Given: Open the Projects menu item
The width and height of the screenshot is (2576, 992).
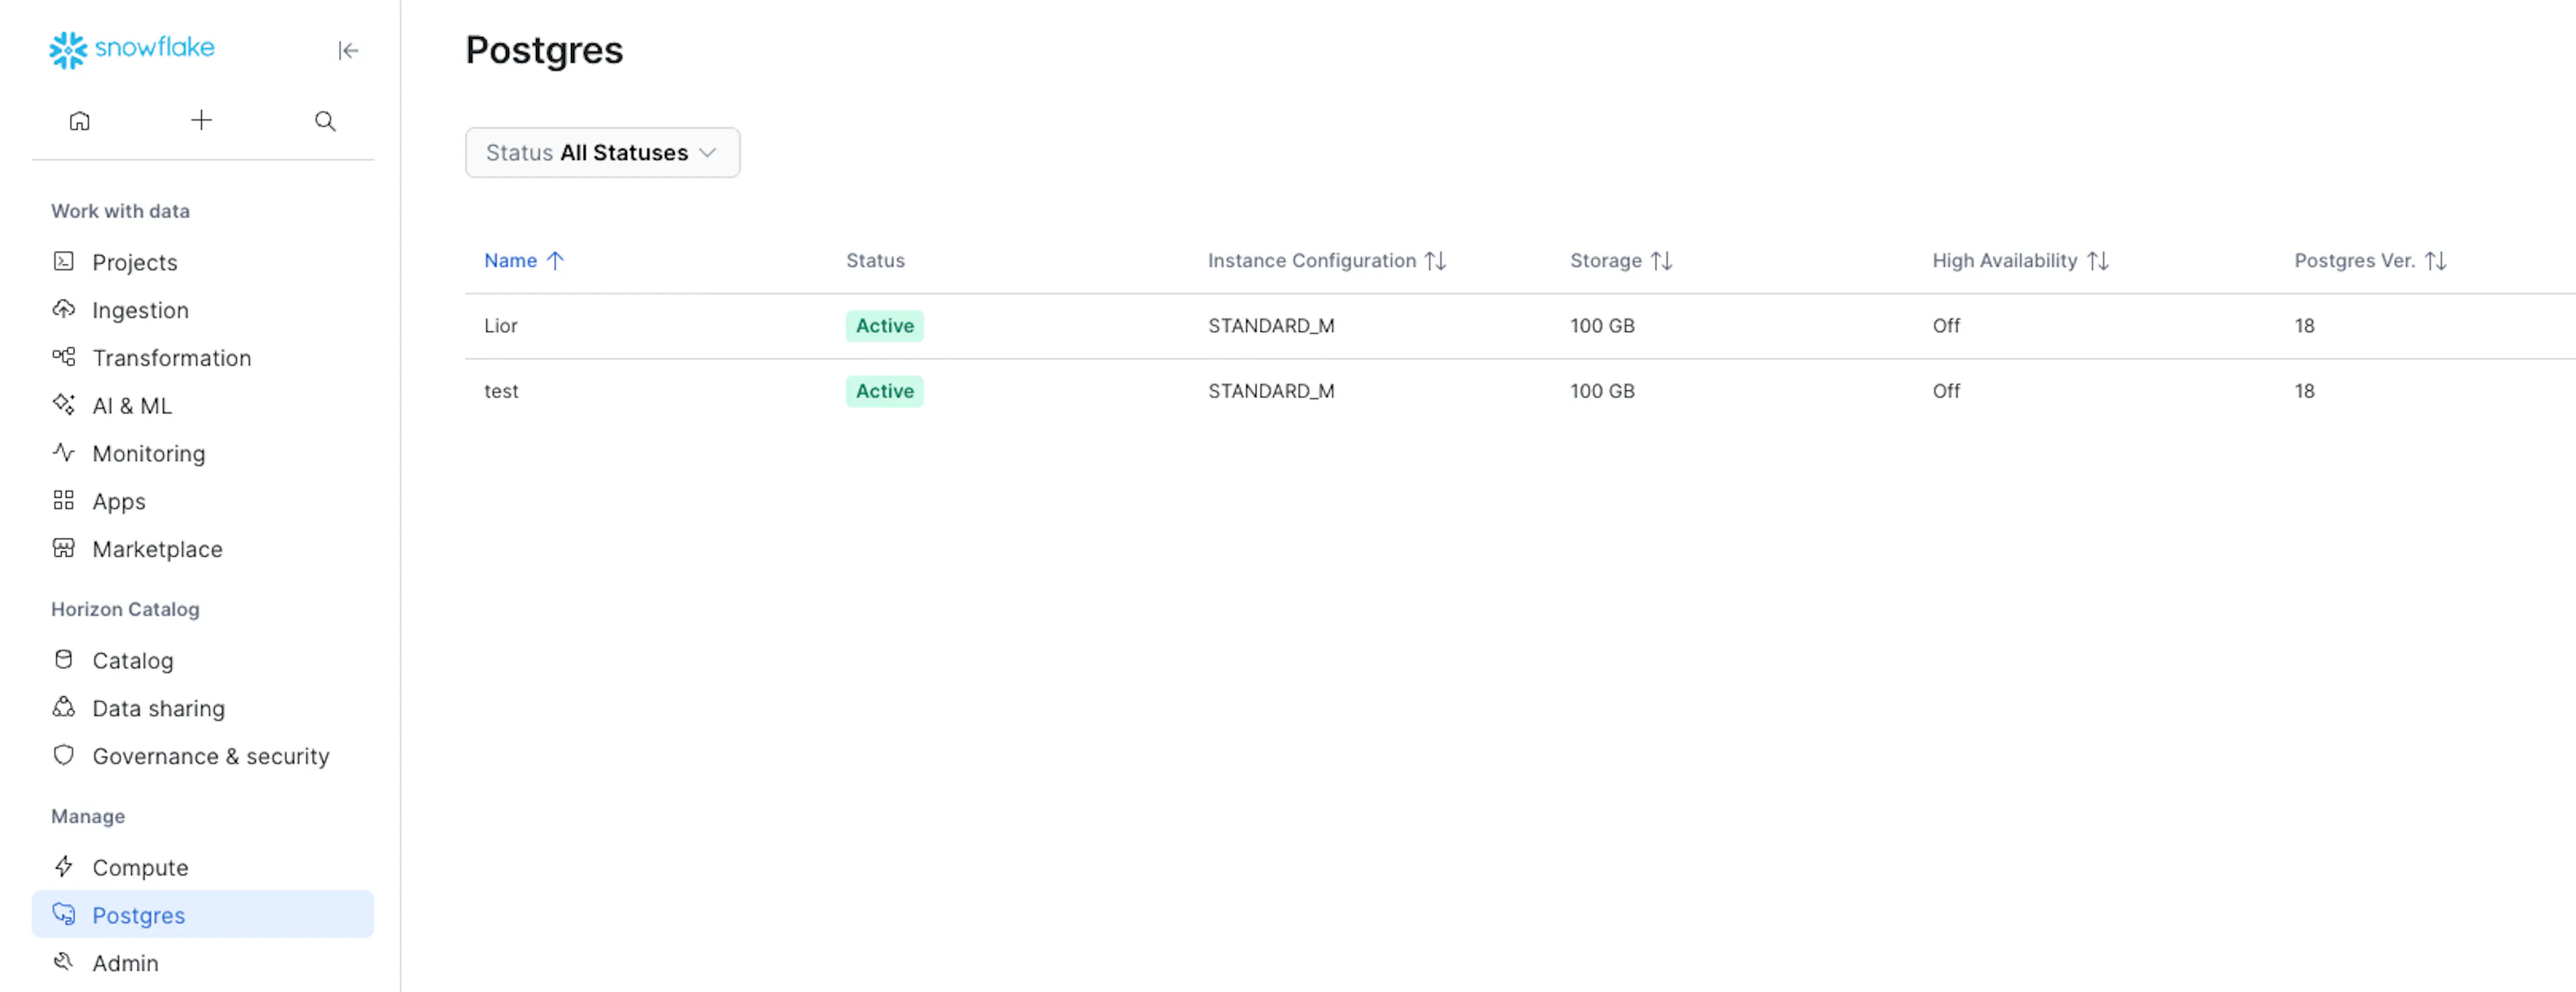Looking at the screenshot, I should tap(203, 262).
